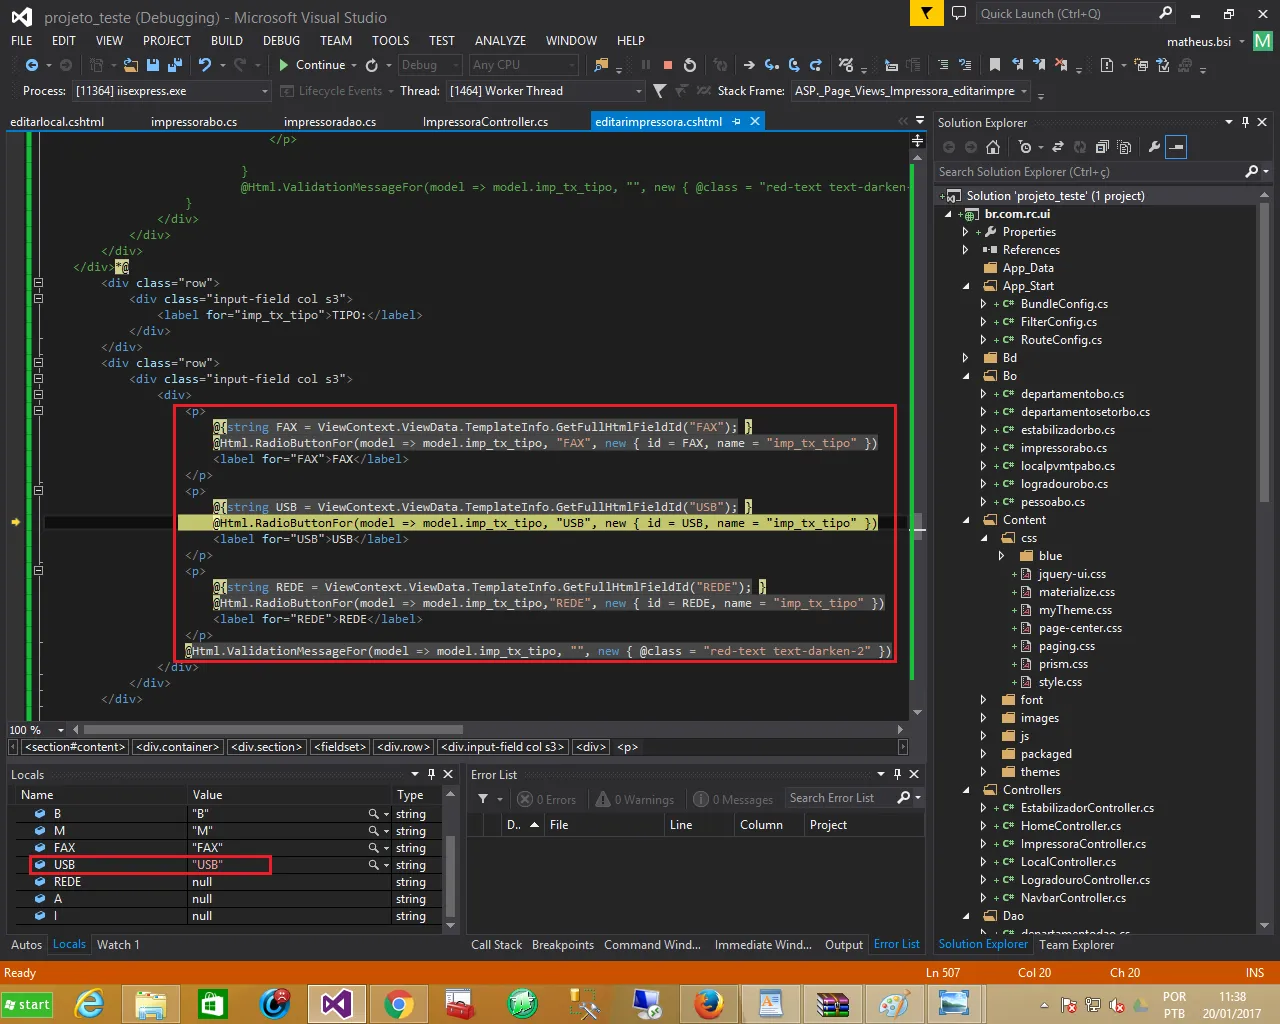The height and width of the screenshot is (1024, 1280).
Task: Toggle the 0 Errors filter
Action: click(547, 799)
